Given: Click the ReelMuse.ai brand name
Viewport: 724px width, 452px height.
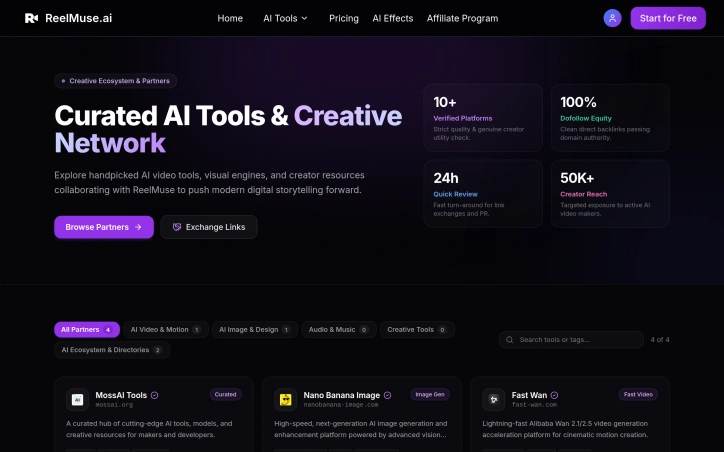Looking at the screenshot, I should coord(78,18).
